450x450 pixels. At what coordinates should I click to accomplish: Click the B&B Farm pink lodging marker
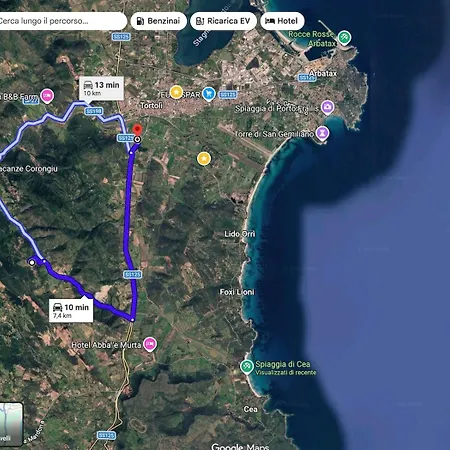(47, 96)
